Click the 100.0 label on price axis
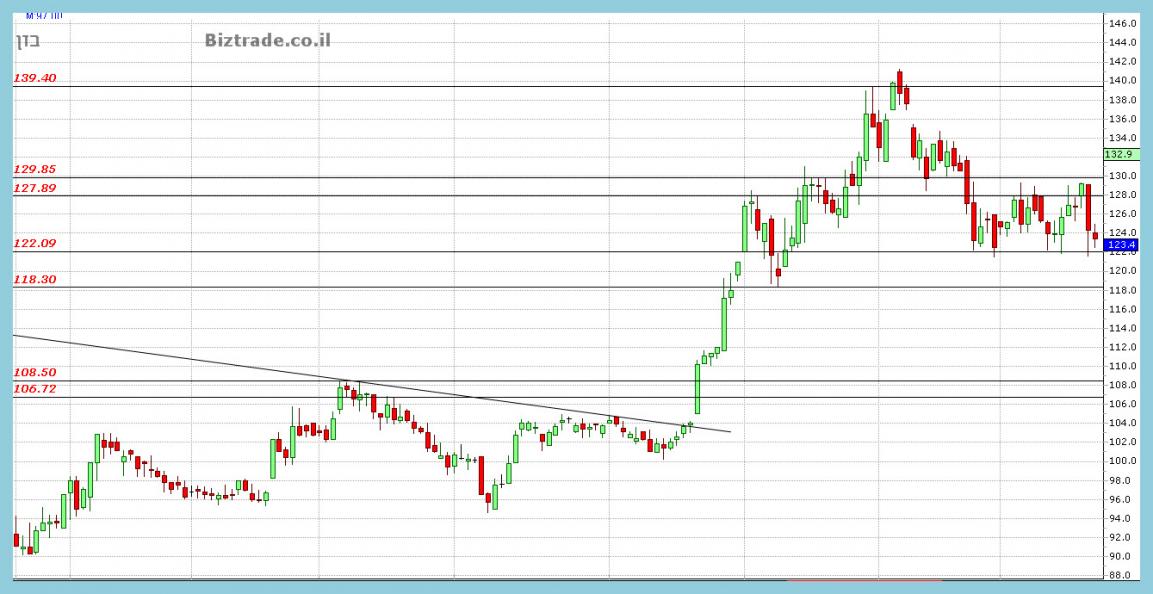This screenshot has width=1153, height=594. pyautogui.click(x=1125, y=461)
